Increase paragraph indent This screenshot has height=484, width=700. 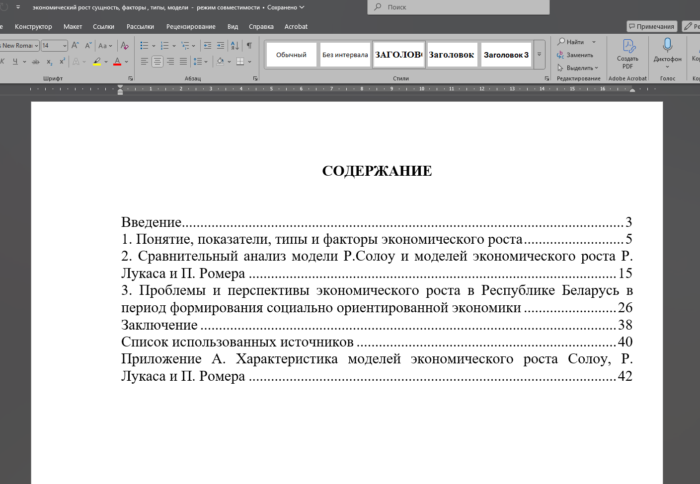click(221, 46)
